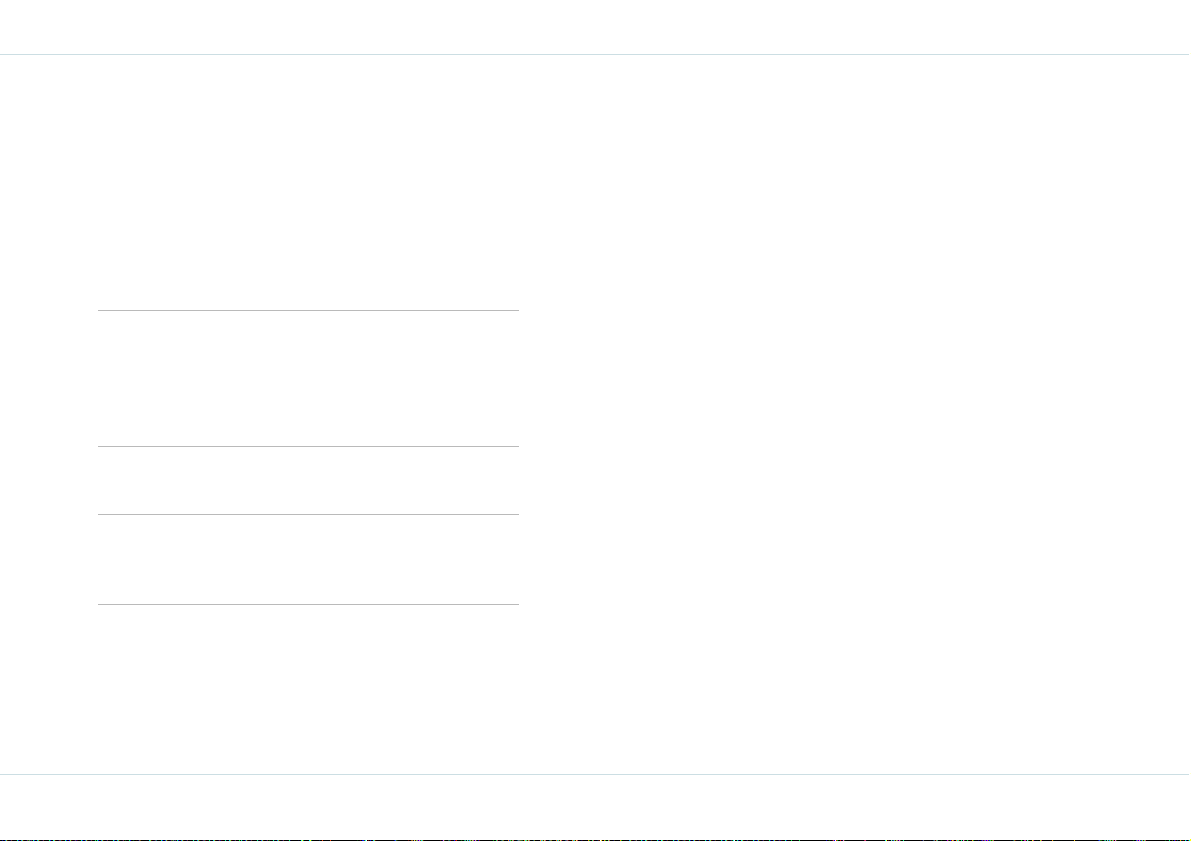
Task: Click the right end of the first divider
Action: [517, 310]
